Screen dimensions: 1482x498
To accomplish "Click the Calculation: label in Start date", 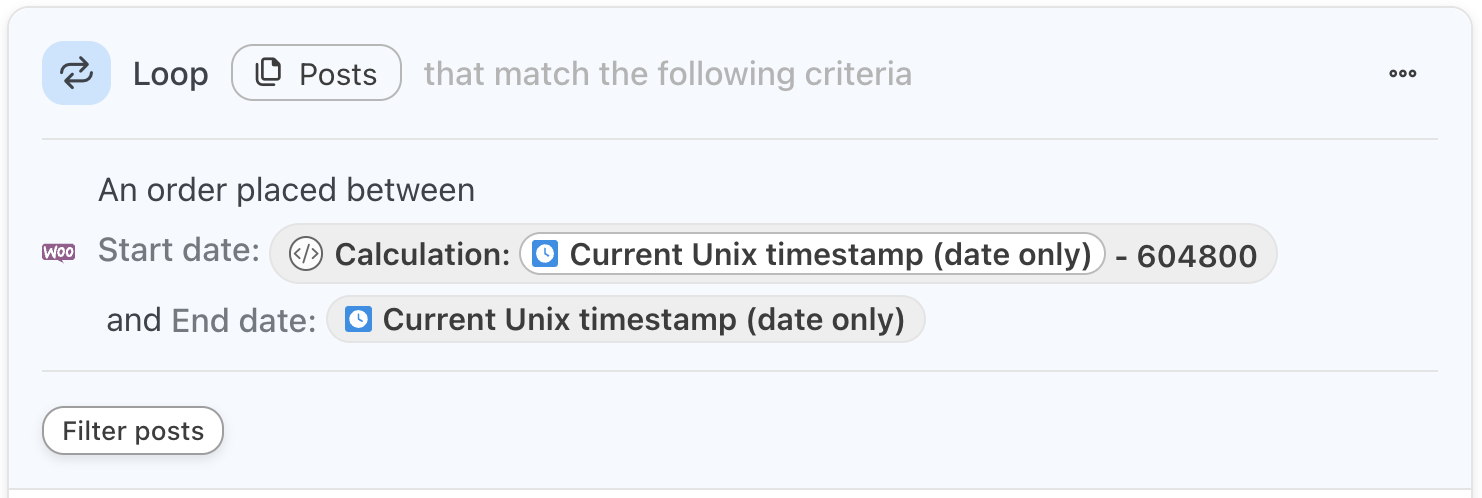I will (423, 254).
